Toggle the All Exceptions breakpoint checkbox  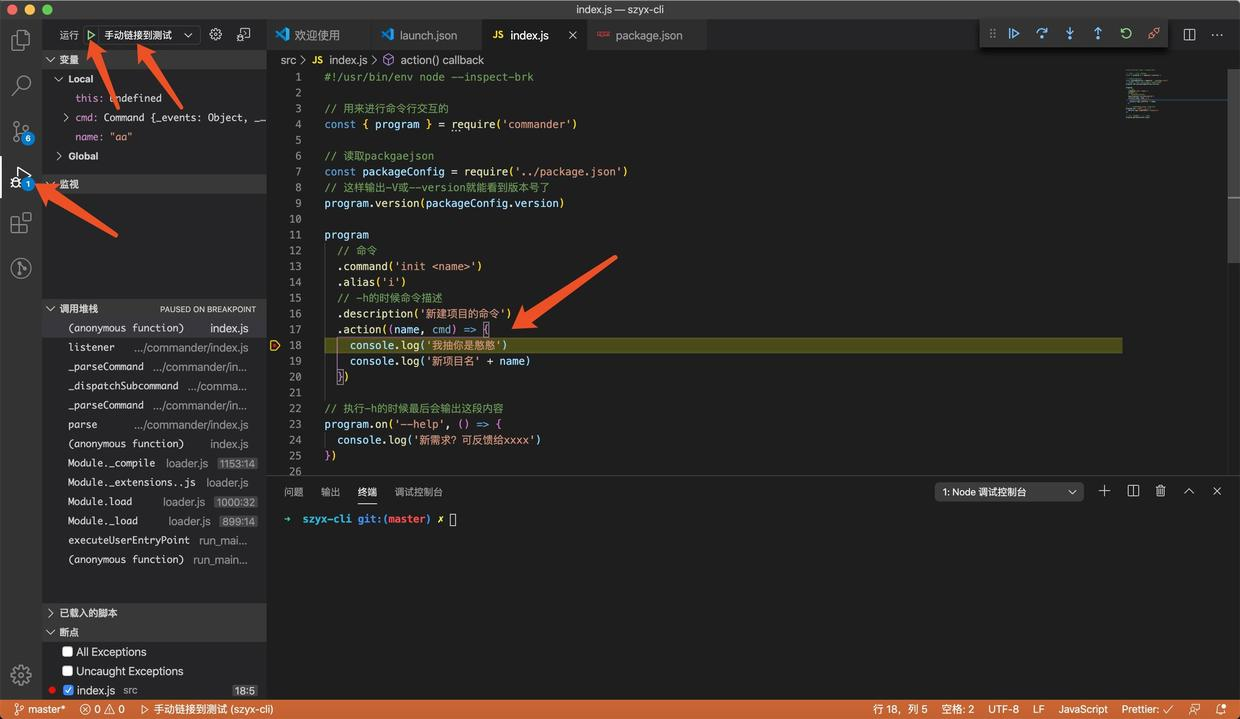[x=67, y=652]
